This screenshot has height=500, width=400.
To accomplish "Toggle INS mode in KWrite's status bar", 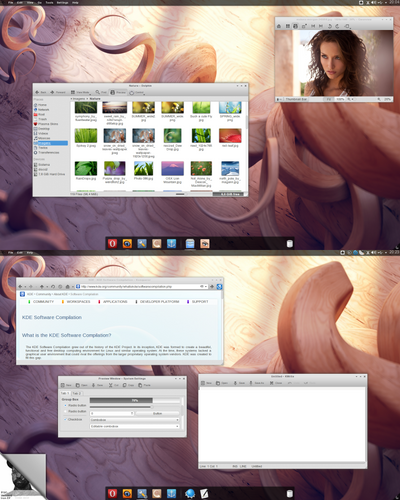I will 235,466.
